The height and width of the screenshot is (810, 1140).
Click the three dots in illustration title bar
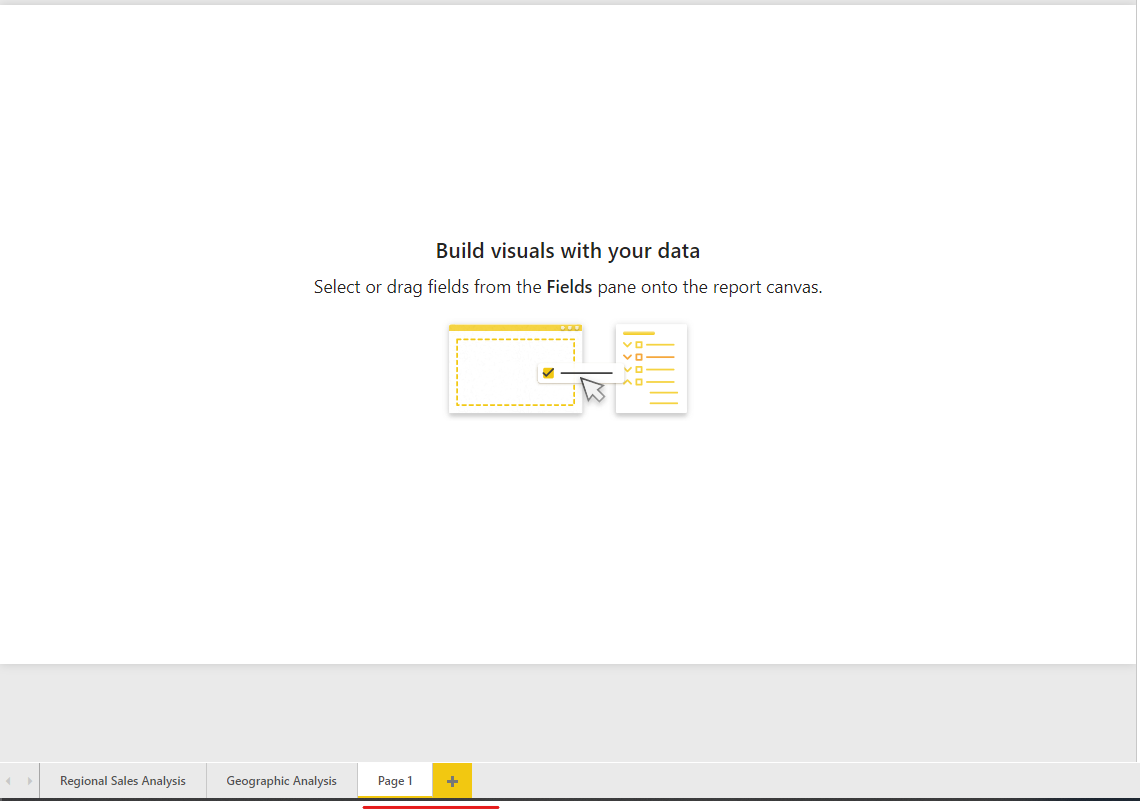[572, 327]
